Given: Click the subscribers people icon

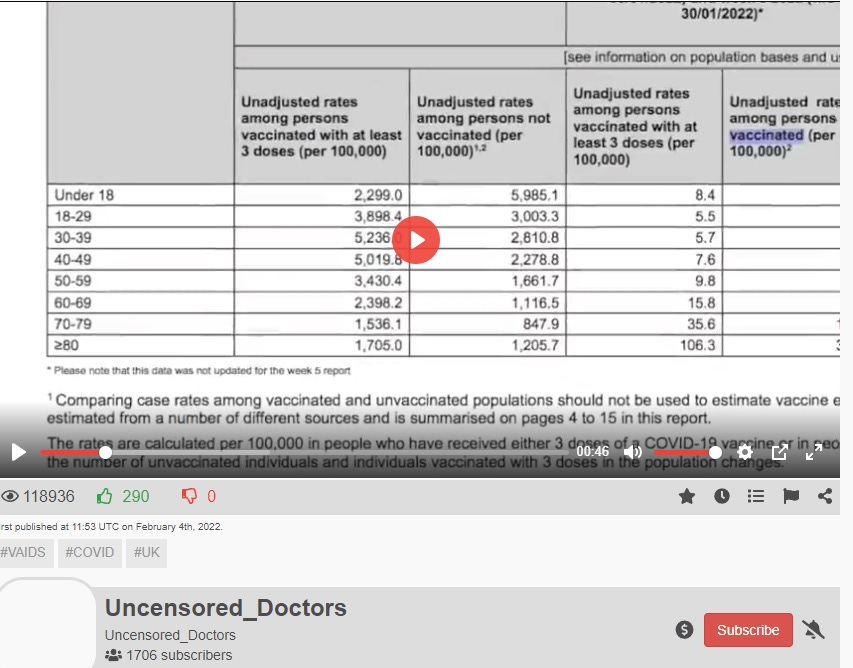Looking at the screenshot, I should [113, 655].
